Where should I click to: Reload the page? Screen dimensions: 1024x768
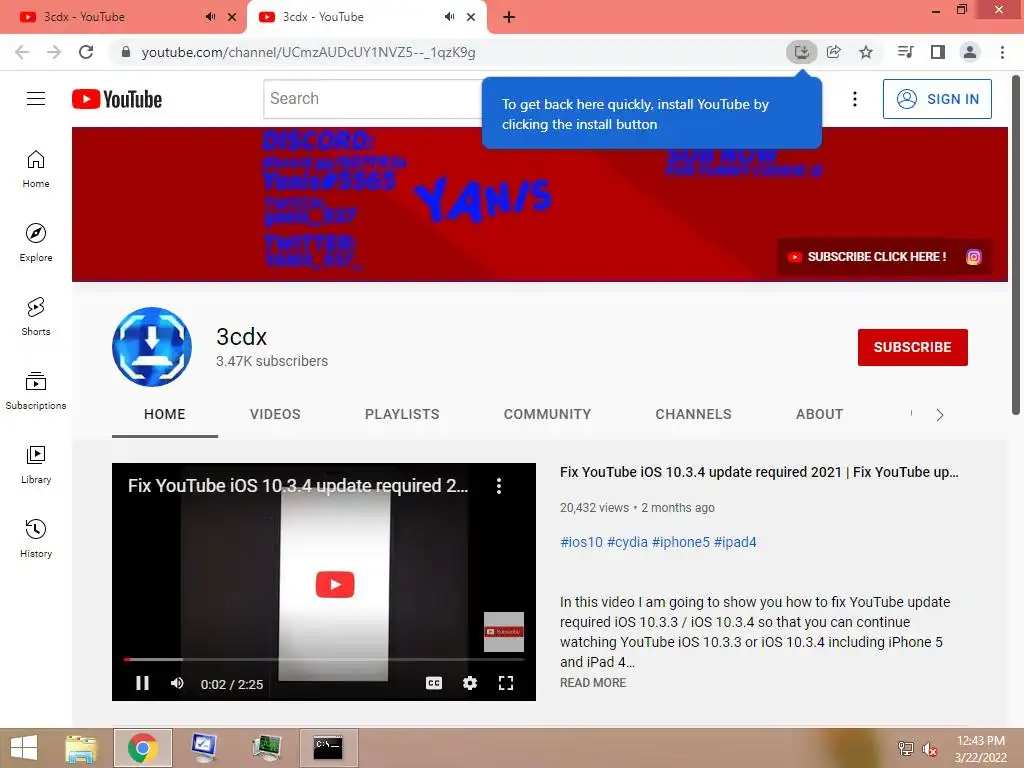click(86, 52)
